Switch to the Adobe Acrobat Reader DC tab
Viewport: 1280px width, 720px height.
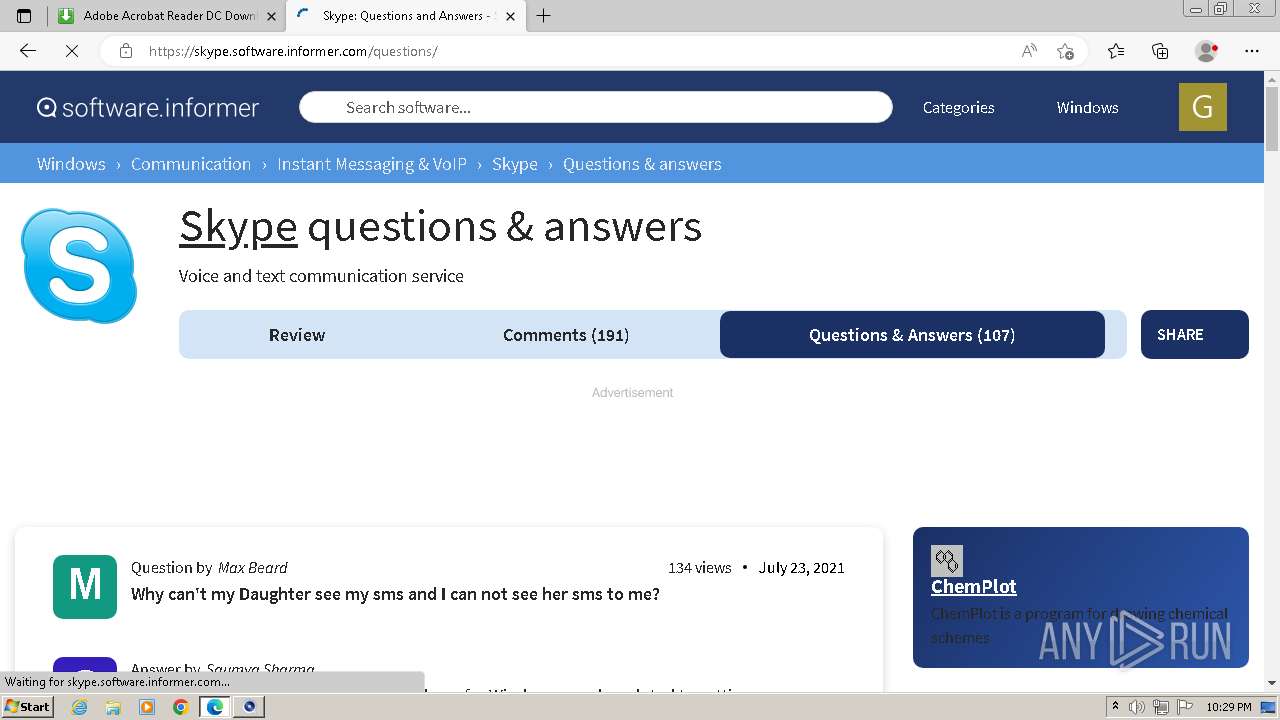coord(168,16)
